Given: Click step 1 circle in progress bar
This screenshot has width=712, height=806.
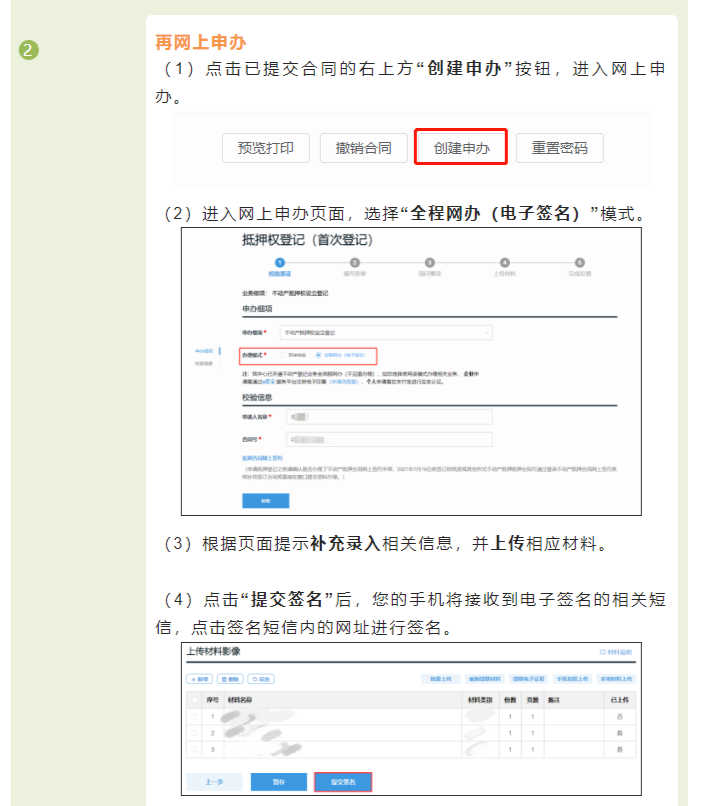Looking at the screenshot, I should pos(280,262).
